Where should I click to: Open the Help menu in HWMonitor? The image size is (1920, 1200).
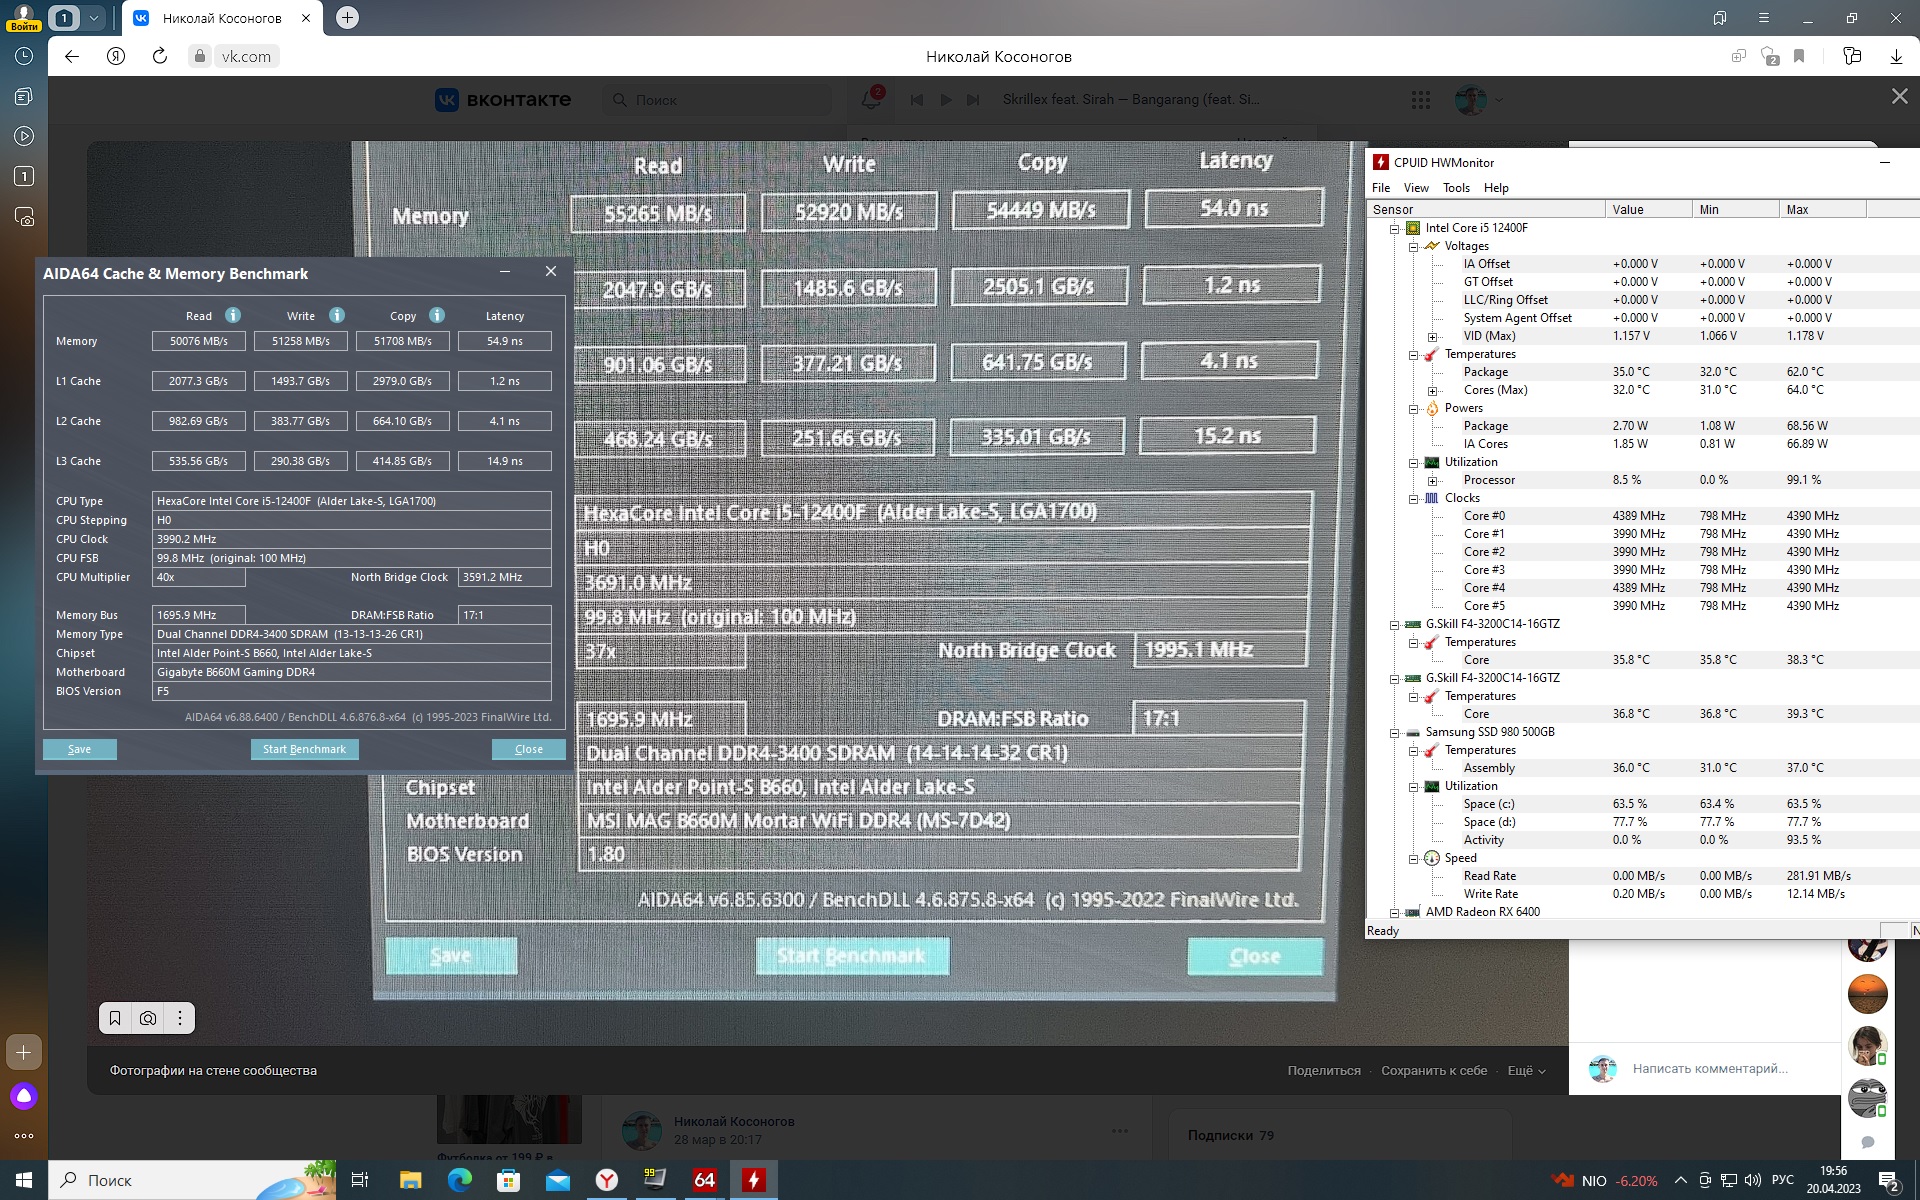1496,188
